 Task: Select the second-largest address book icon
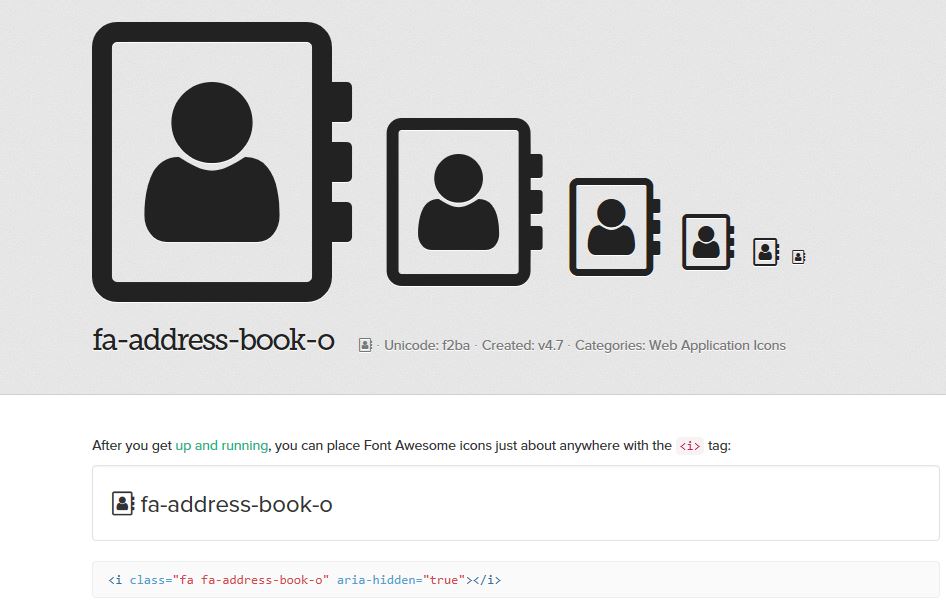click(460, 200)
